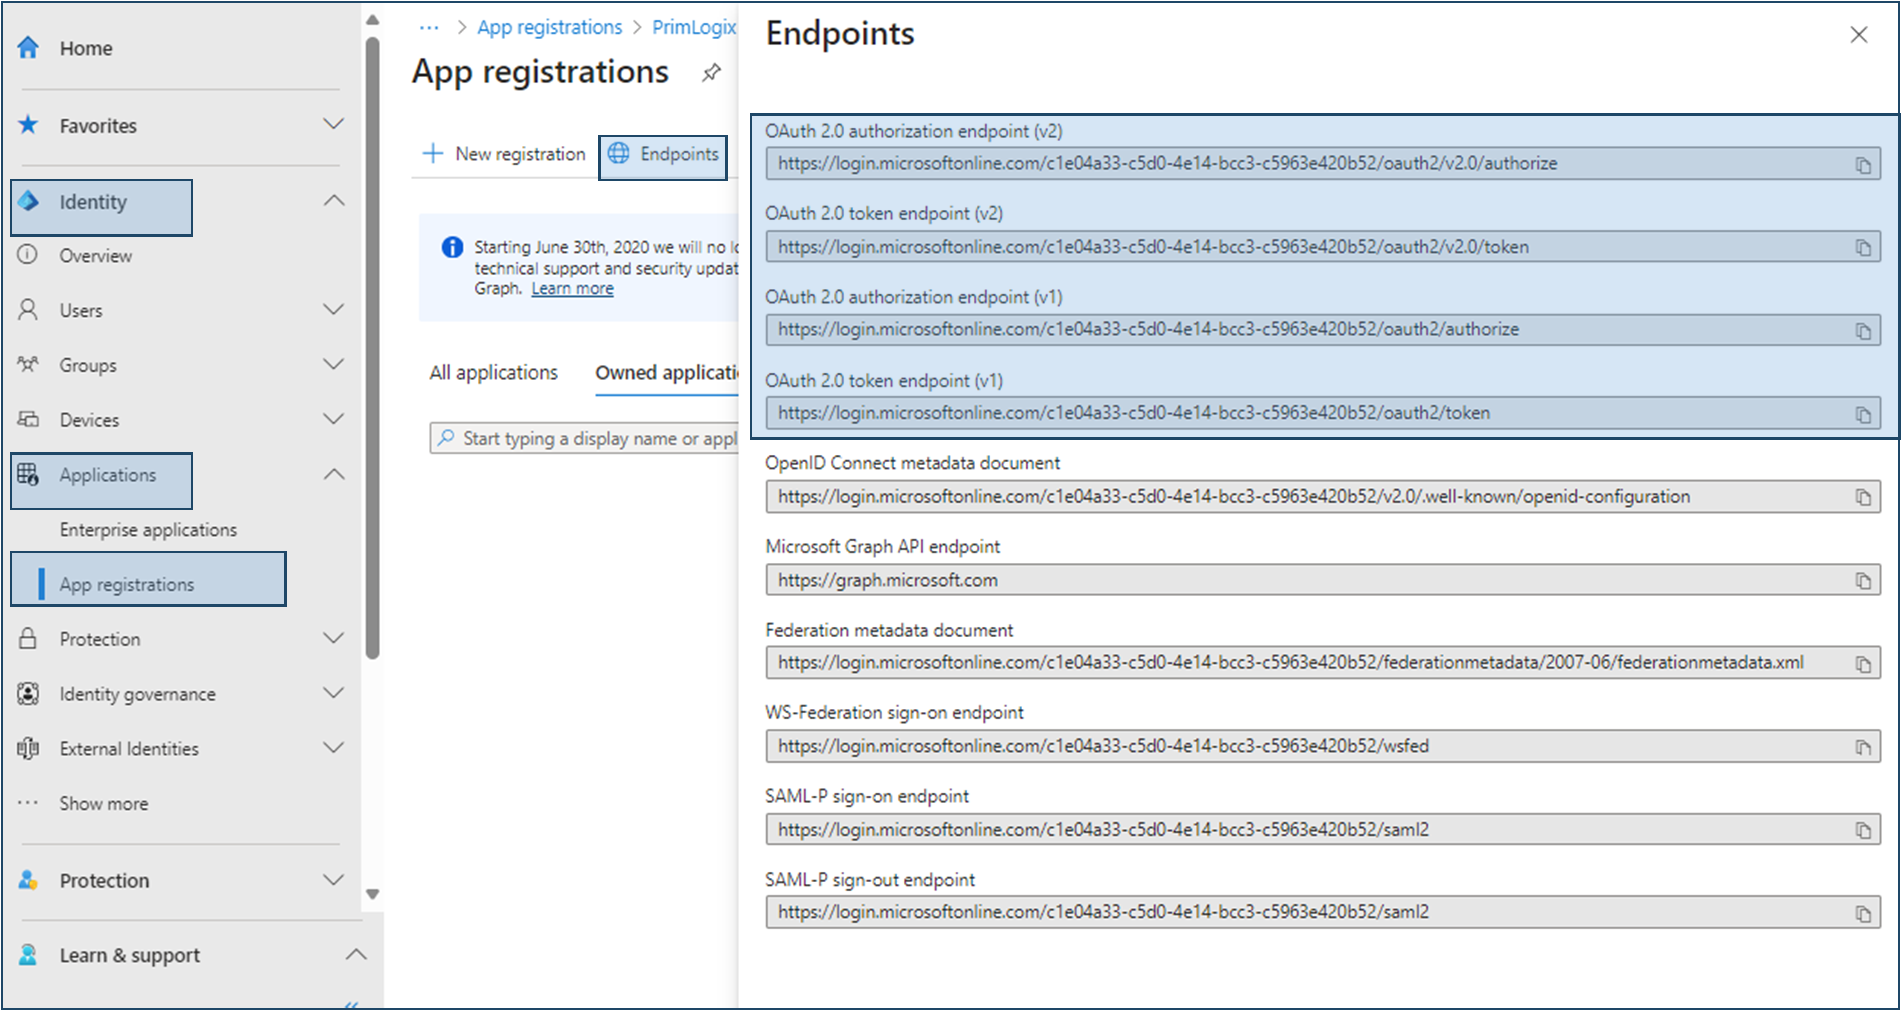Viewport: 1901px width, 1011px height.
Task: Expand the Users chevron
Action: [334, 309]
